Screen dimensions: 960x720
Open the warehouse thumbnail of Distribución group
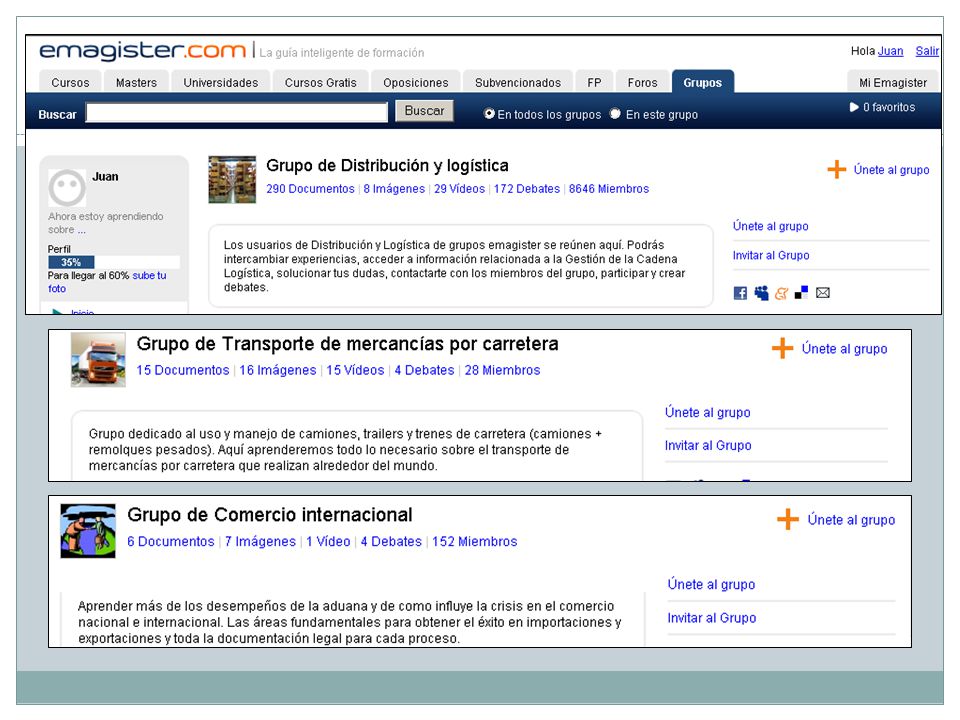coord(232,179)
